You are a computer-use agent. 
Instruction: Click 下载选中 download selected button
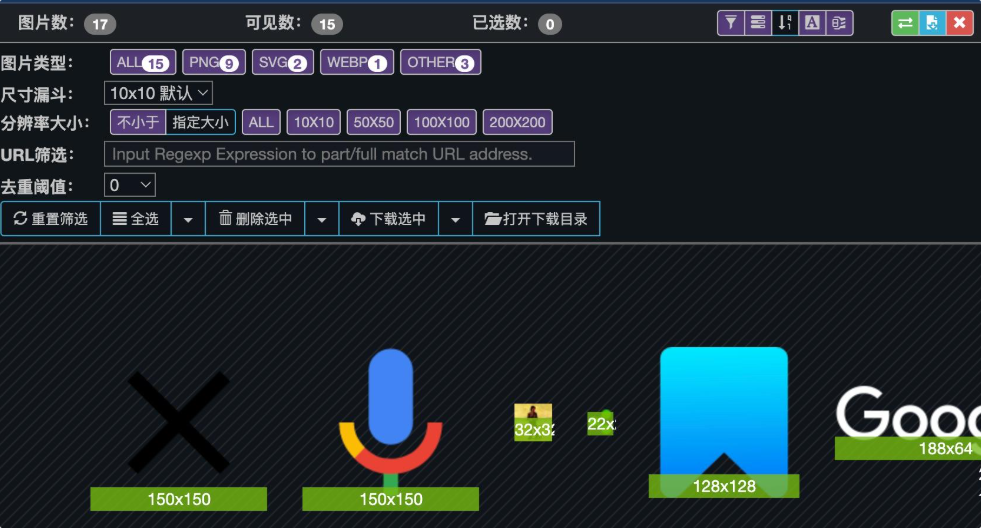point(389,218)
